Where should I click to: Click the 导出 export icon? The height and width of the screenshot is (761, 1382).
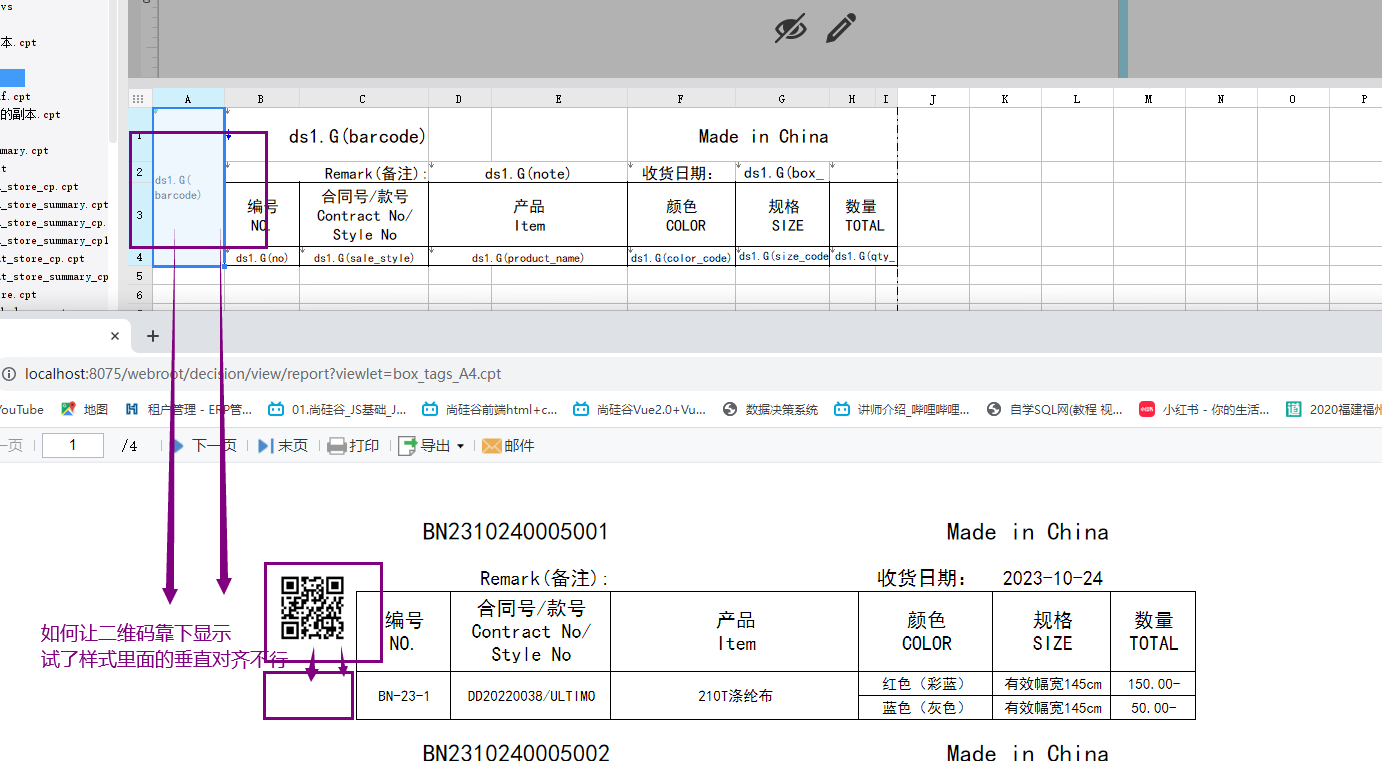click(x=407, y=446)
